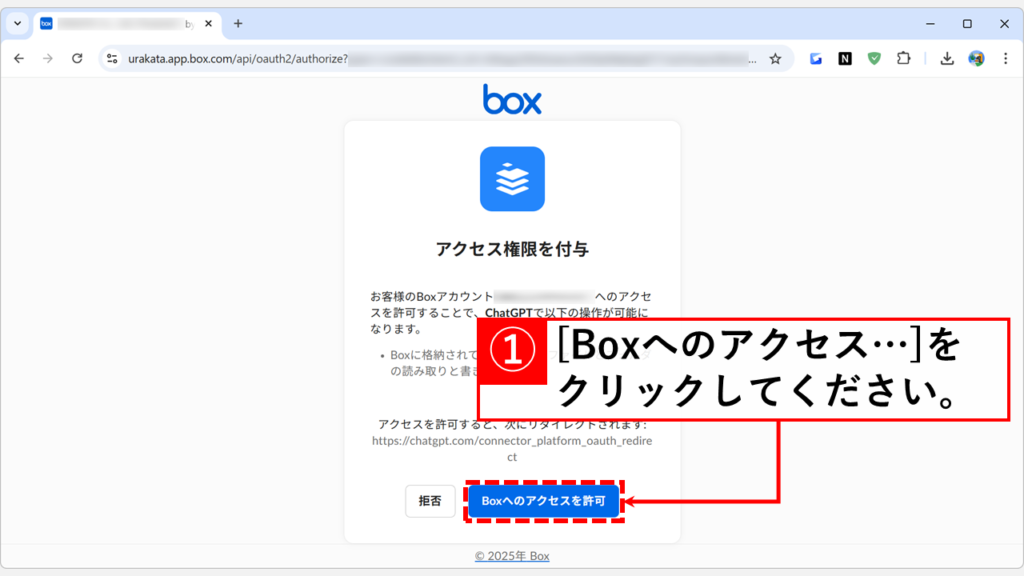Click the address bar URL field

[x=444, y=59]
